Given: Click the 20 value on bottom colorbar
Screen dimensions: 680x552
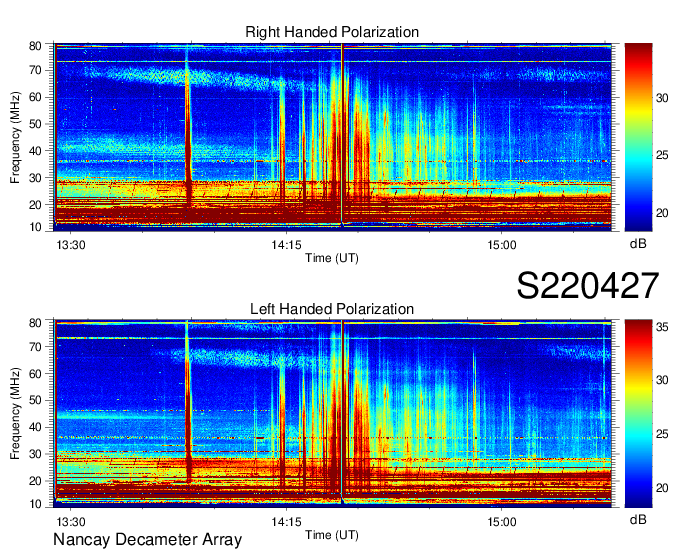Looking at the screenshot, I should coord(662,488).
